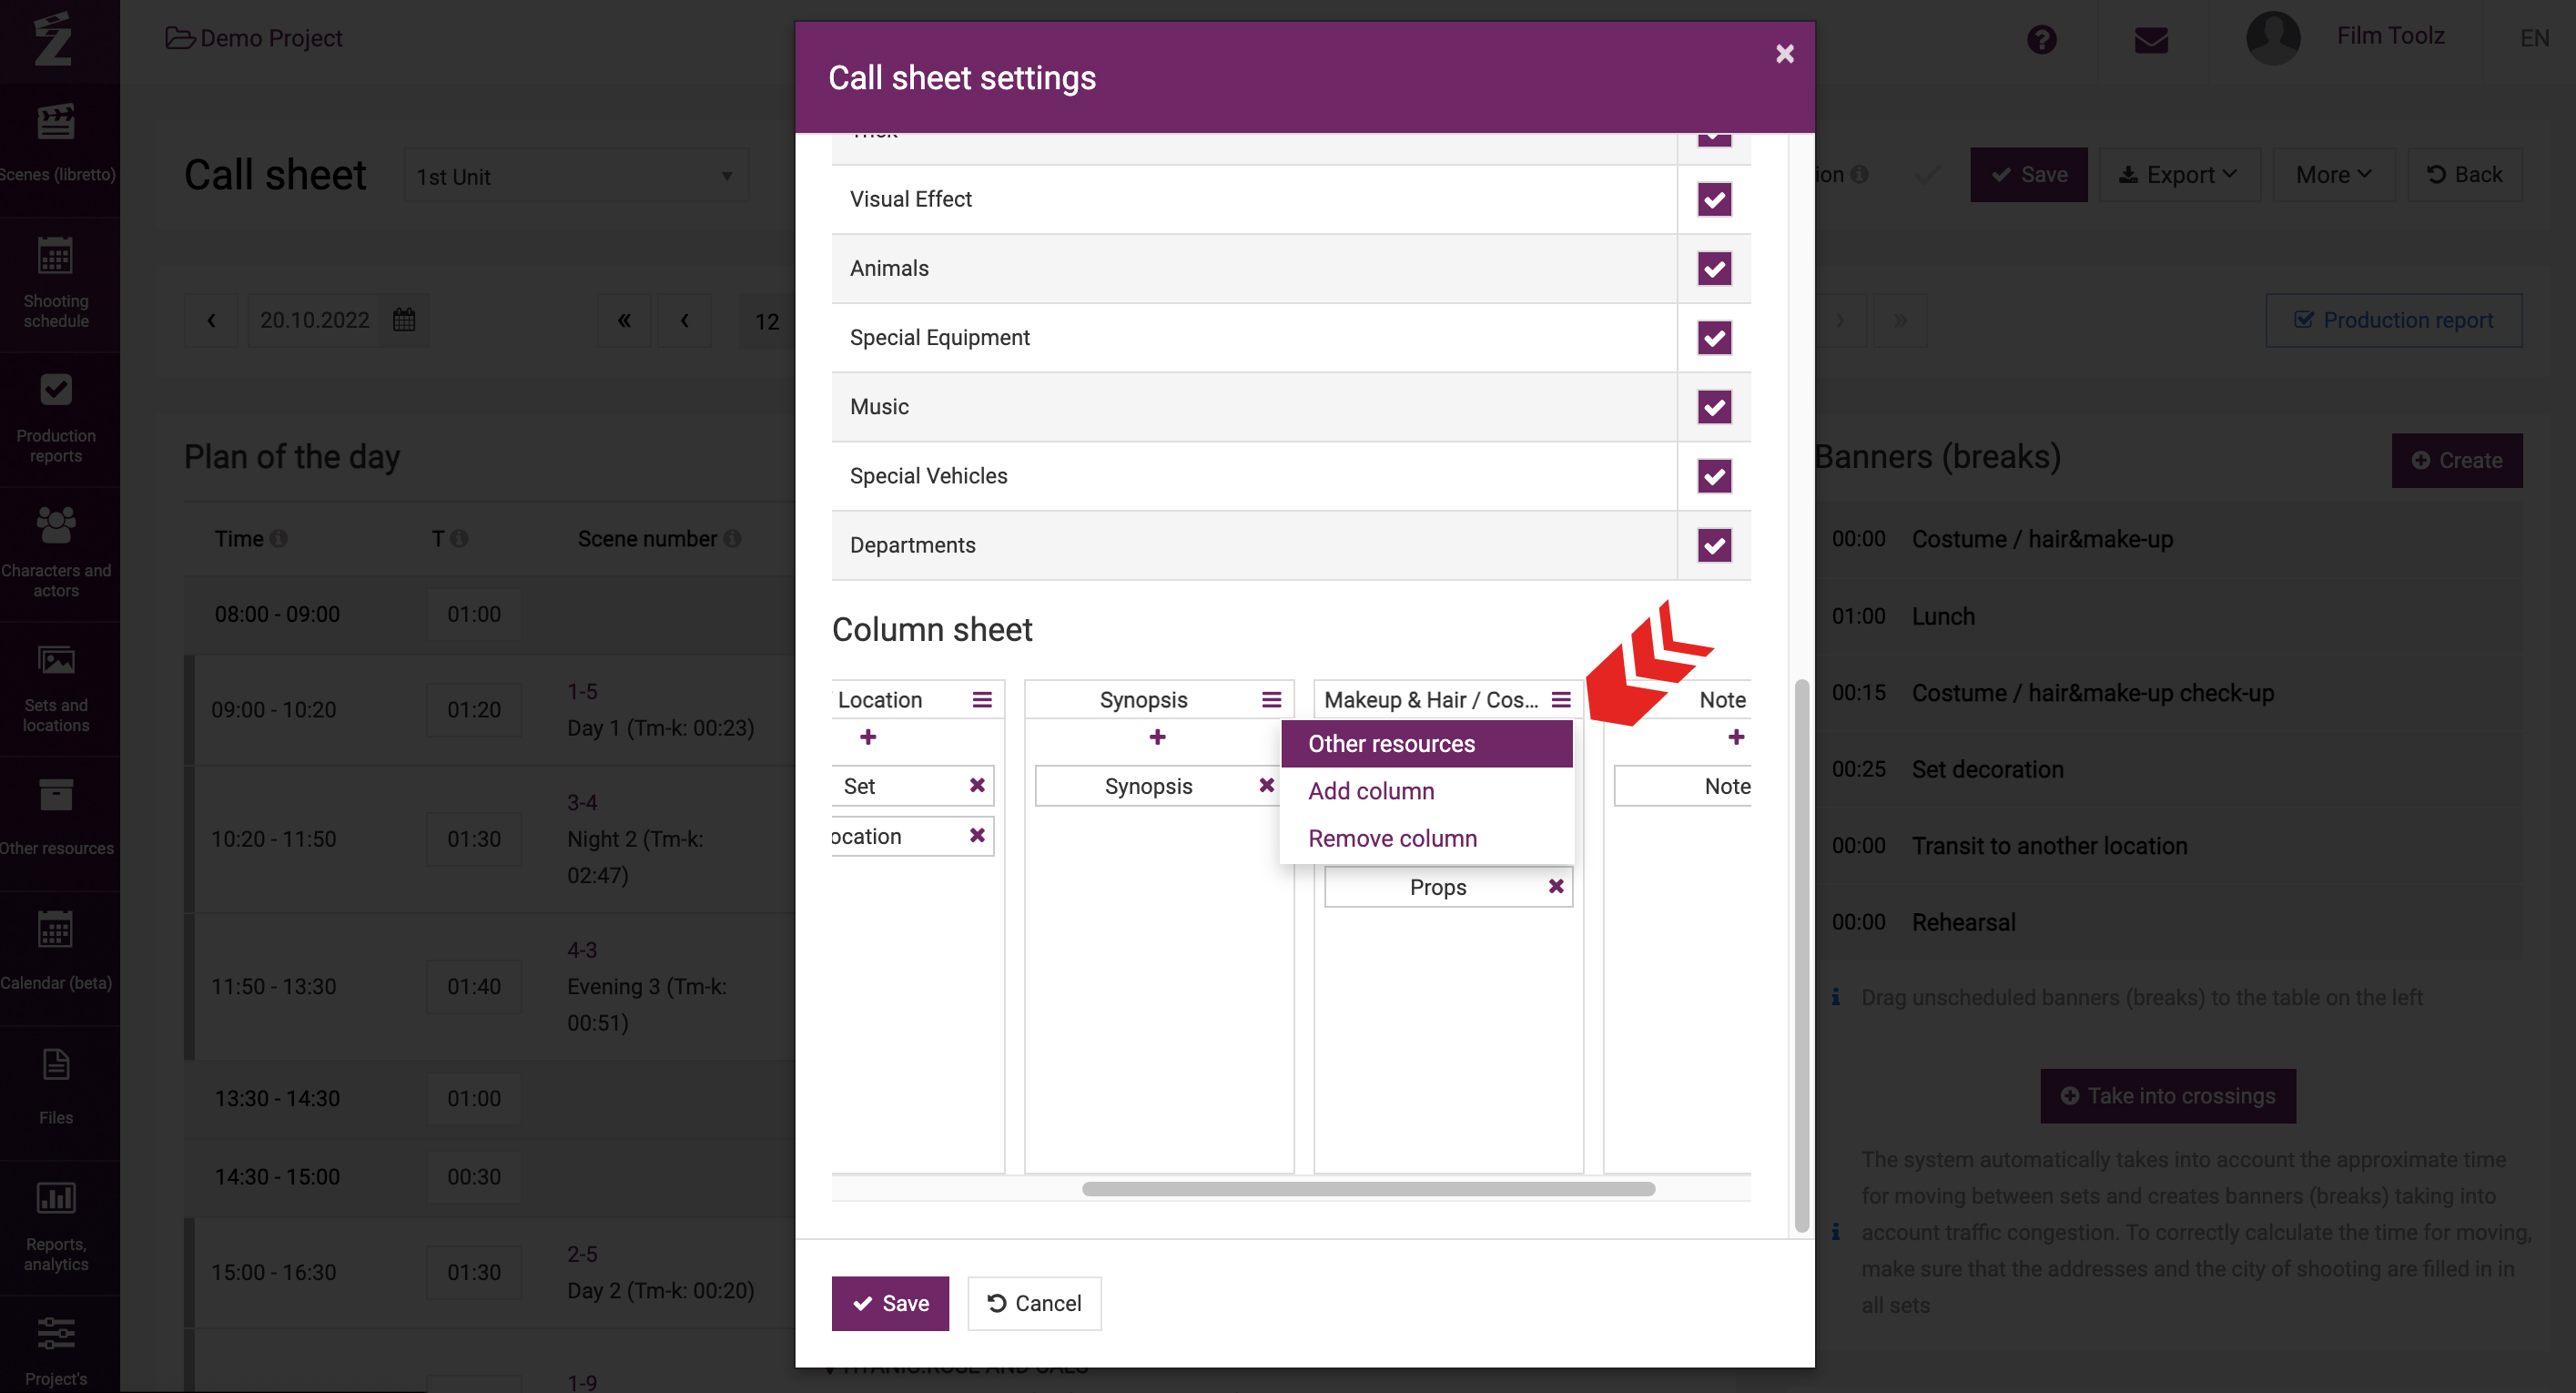
Task: Open Scenes (libretto) in sidebar
Action: (57, 145)
